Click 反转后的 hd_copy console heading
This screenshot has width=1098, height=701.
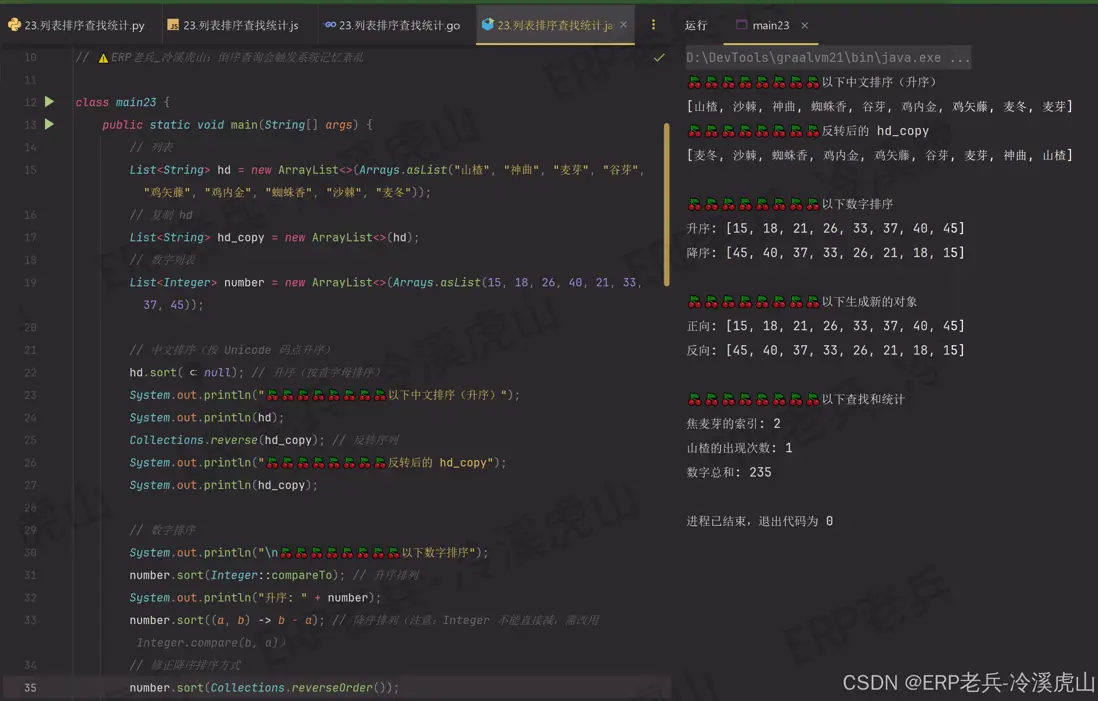point(808,131)
